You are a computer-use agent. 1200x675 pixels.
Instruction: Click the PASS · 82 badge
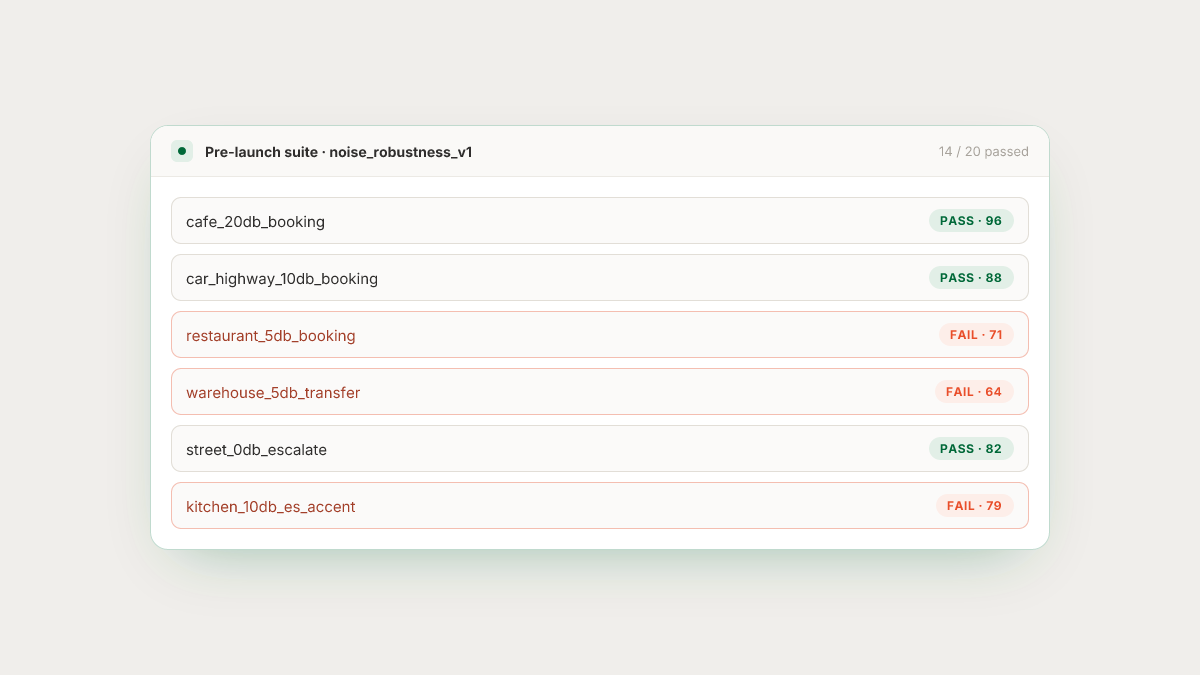point(971,449)
